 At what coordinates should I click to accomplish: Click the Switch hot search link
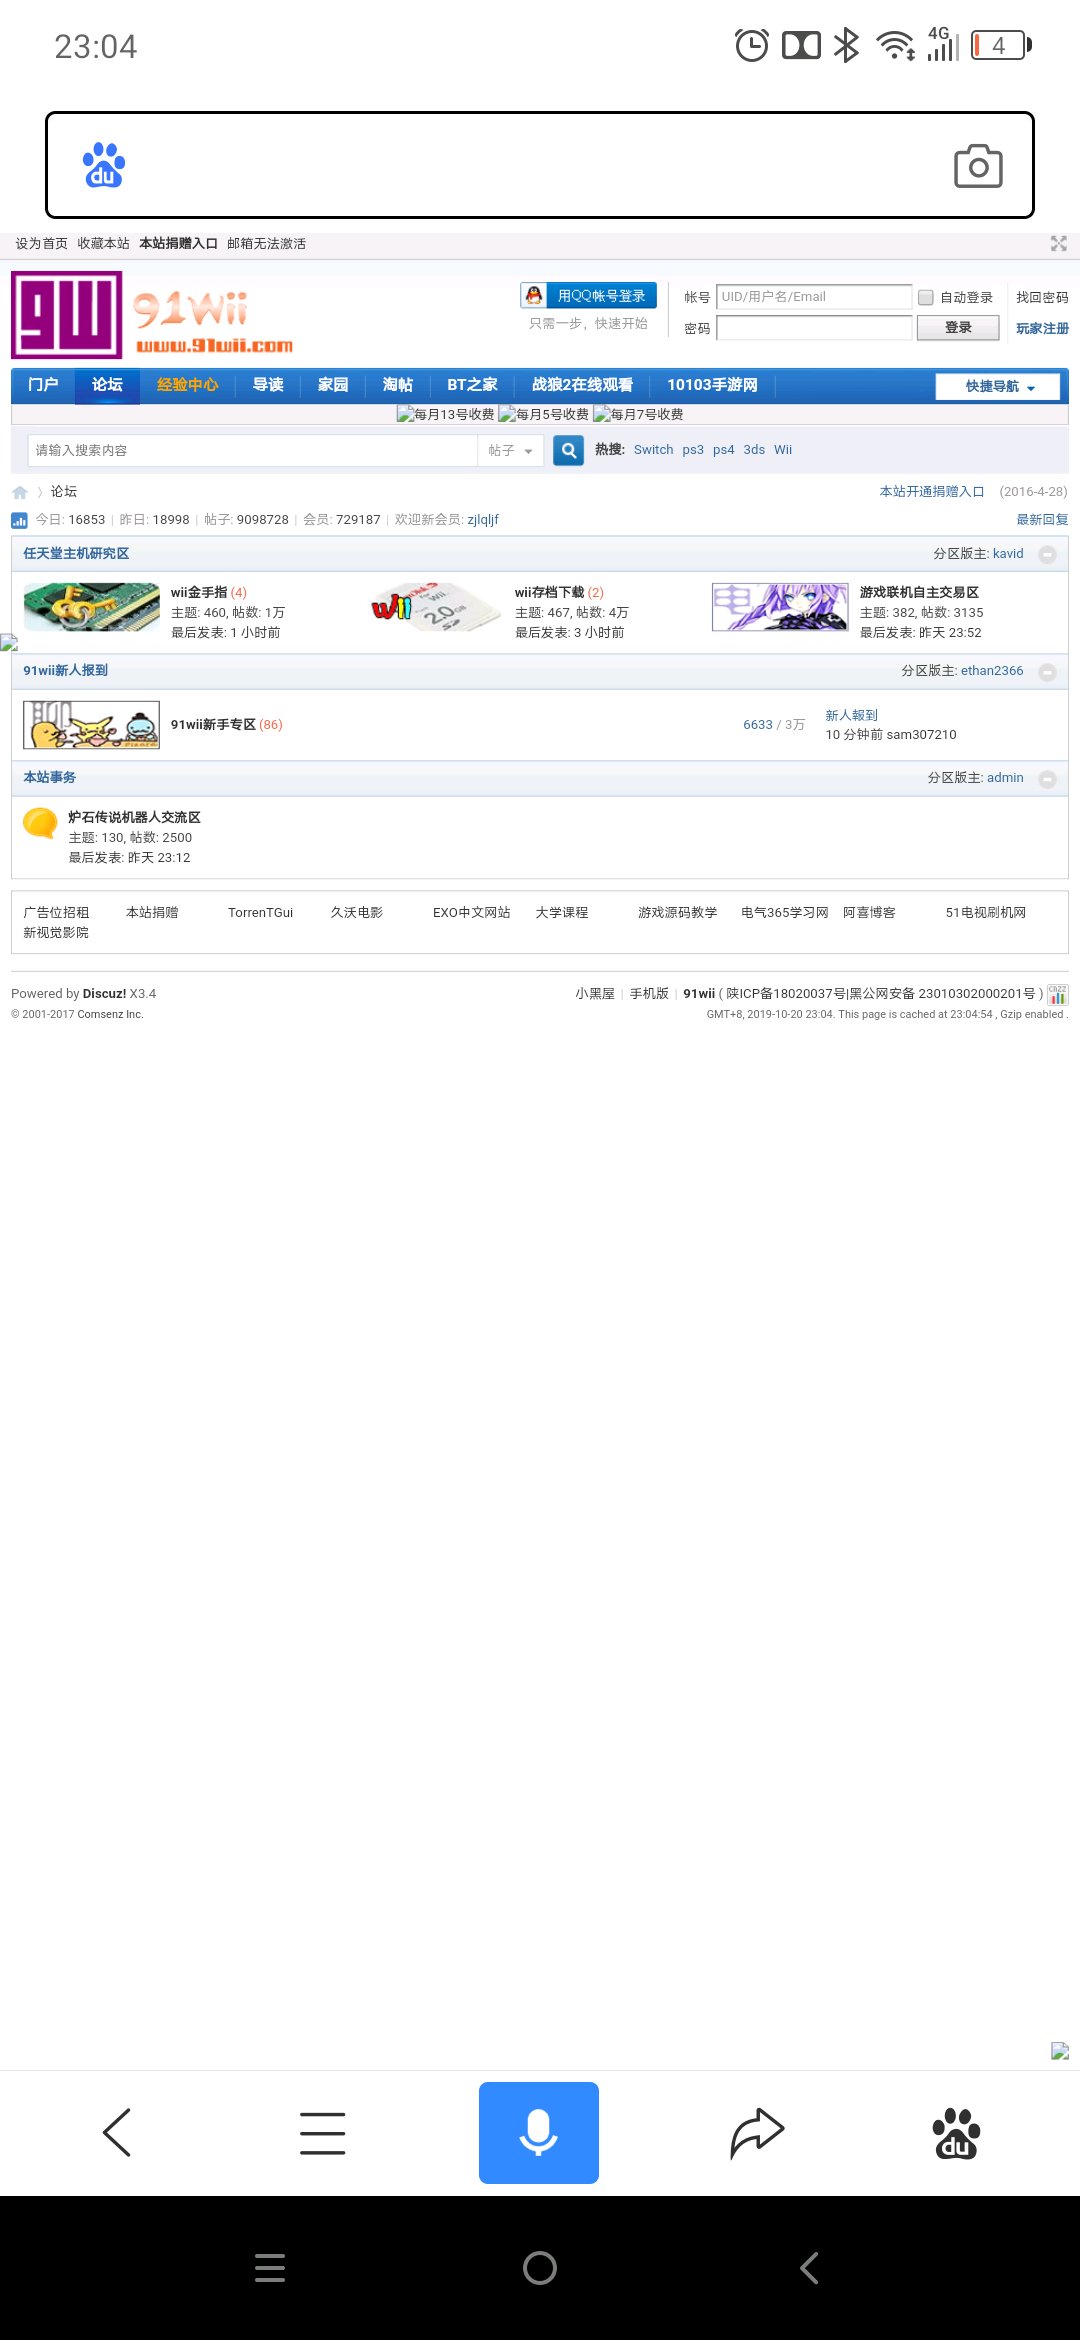(654, 450)
